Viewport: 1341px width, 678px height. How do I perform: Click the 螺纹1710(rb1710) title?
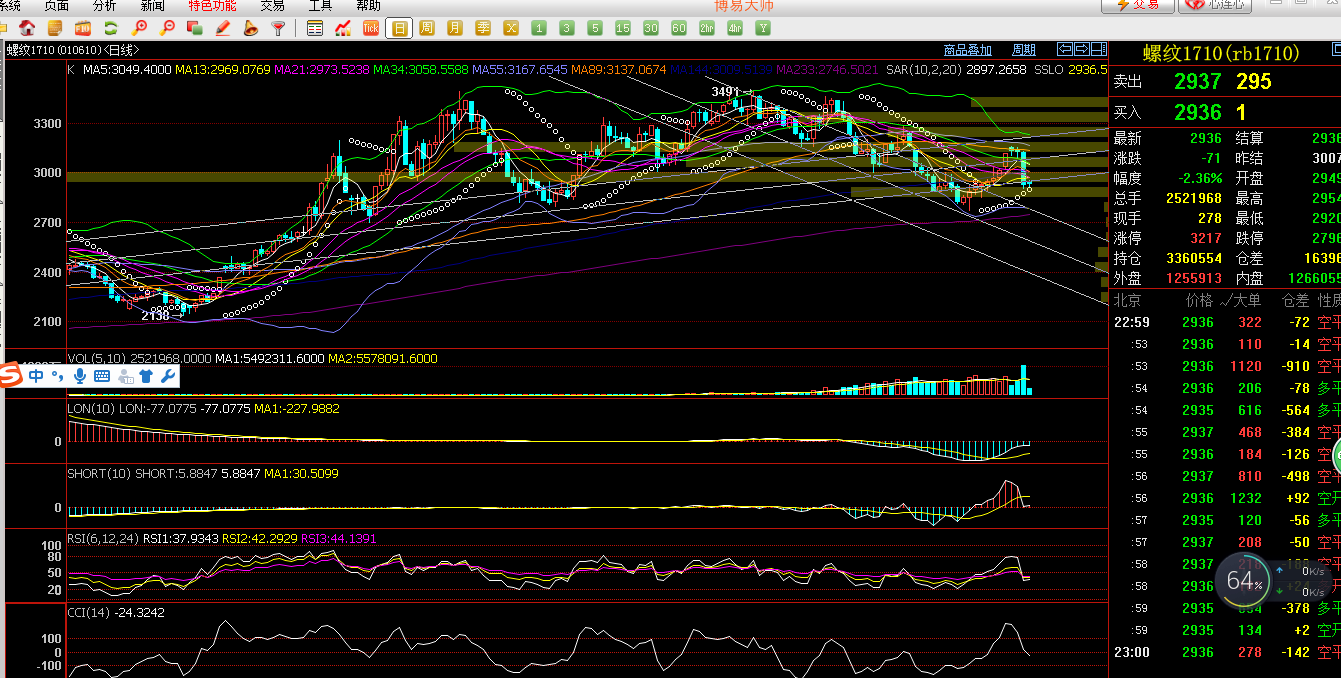[x=1221, y=53]
